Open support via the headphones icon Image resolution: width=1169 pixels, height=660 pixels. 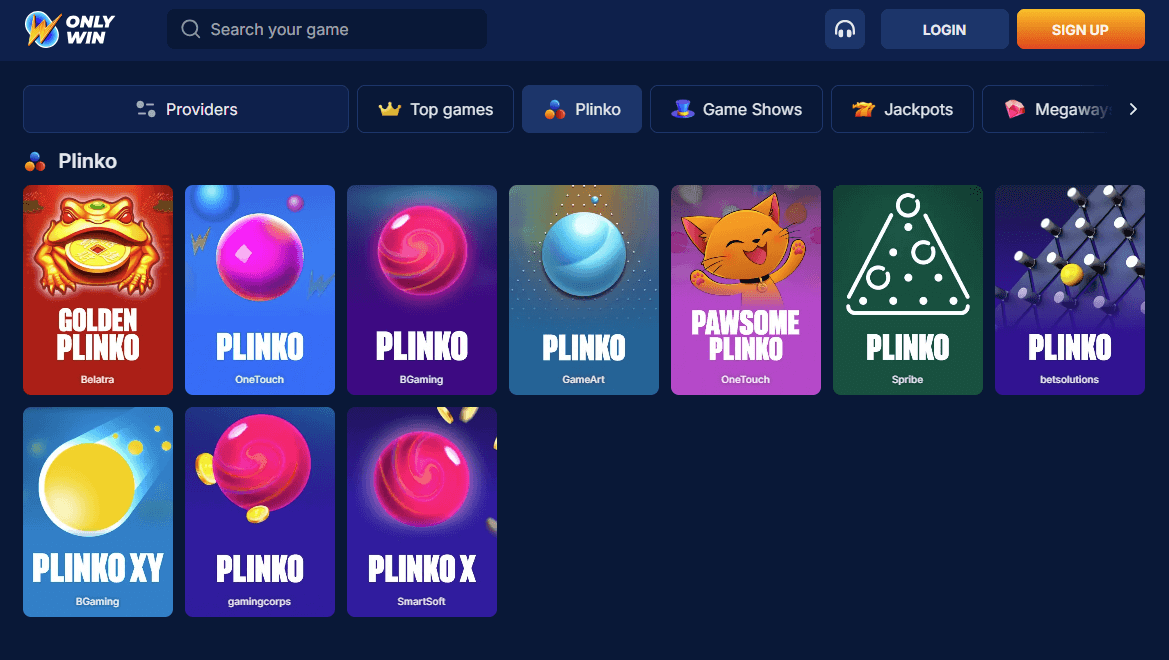point(845,29)
